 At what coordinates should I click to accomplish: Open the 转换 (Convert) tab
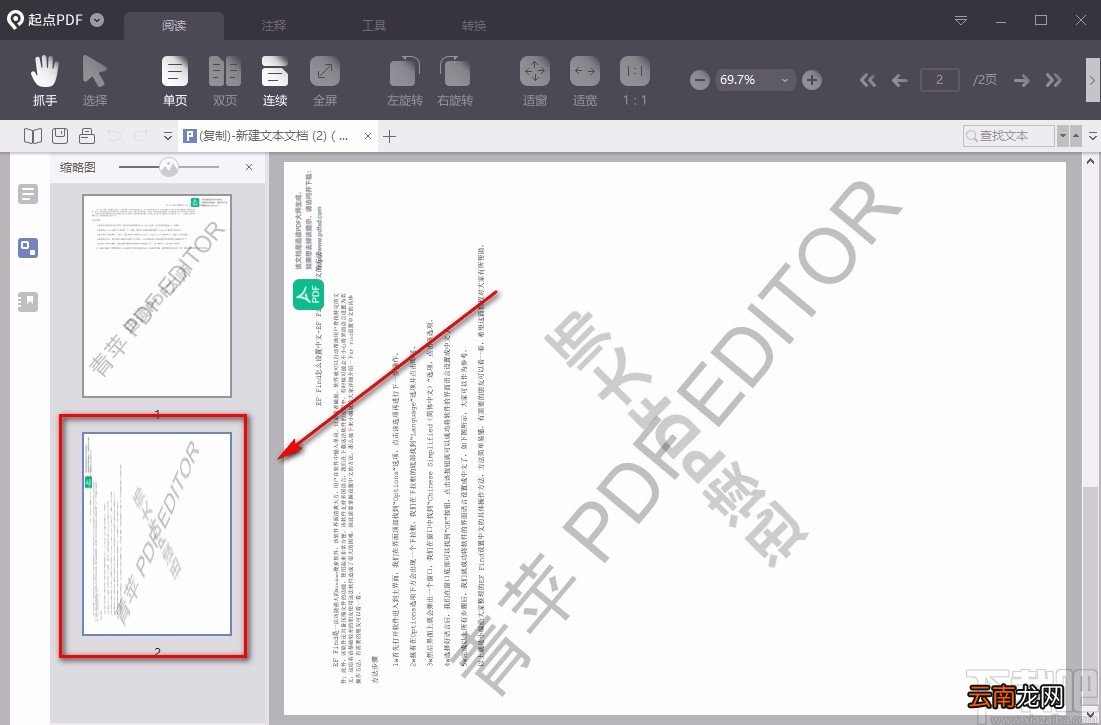474,26
